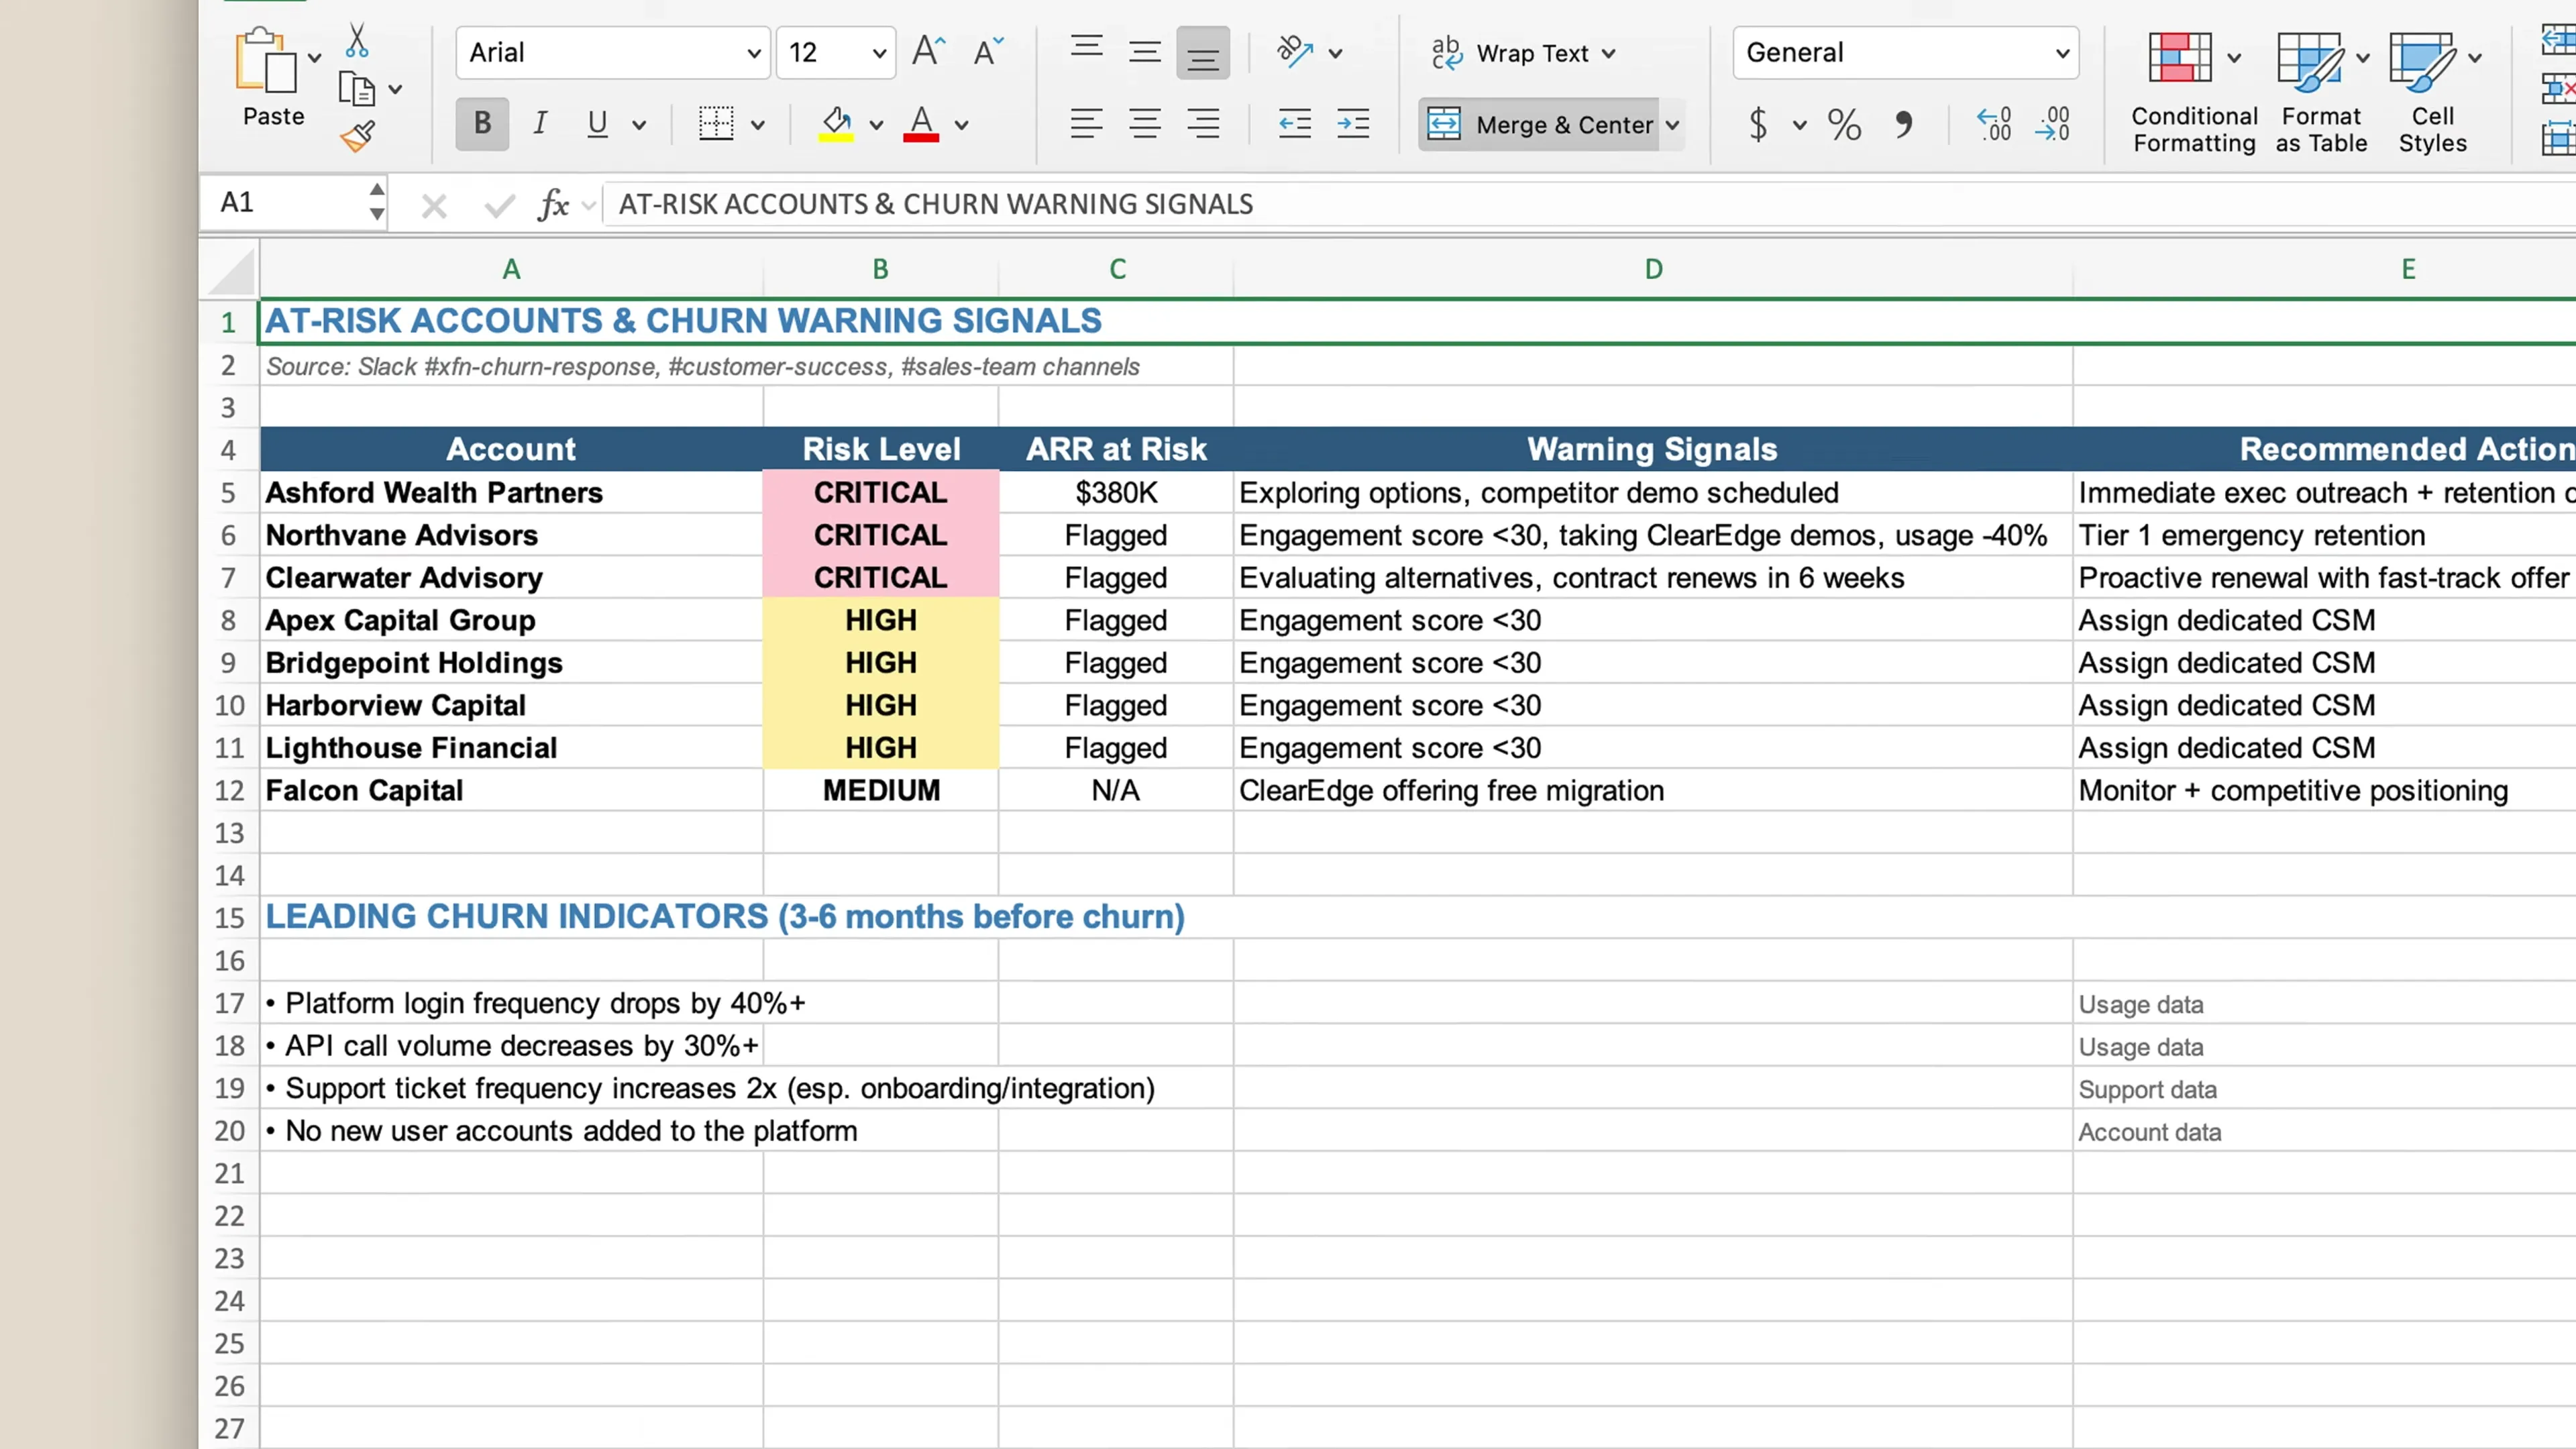The image size is (2576, 1449).
Task: Click Decrease Decimal icon
Action: click(x=2052, y=124)
